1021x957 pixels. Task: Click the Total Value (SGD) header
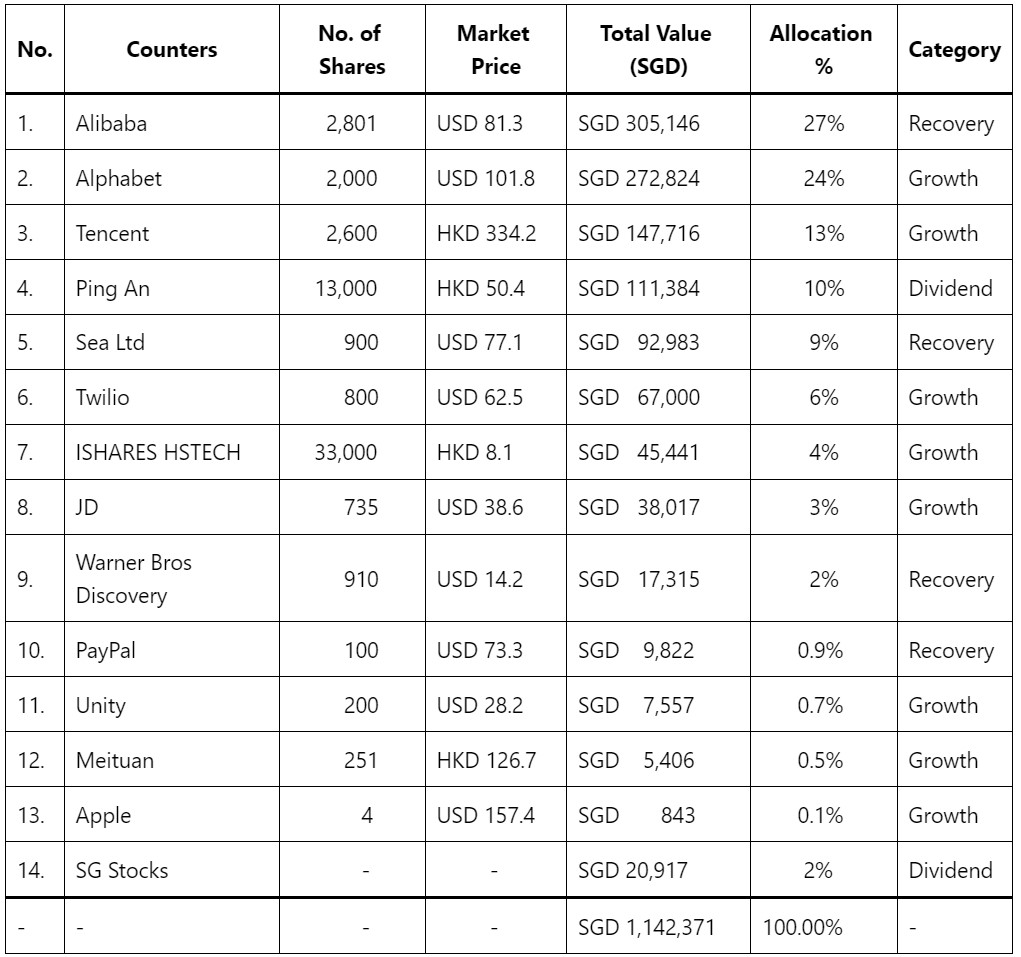658,49
